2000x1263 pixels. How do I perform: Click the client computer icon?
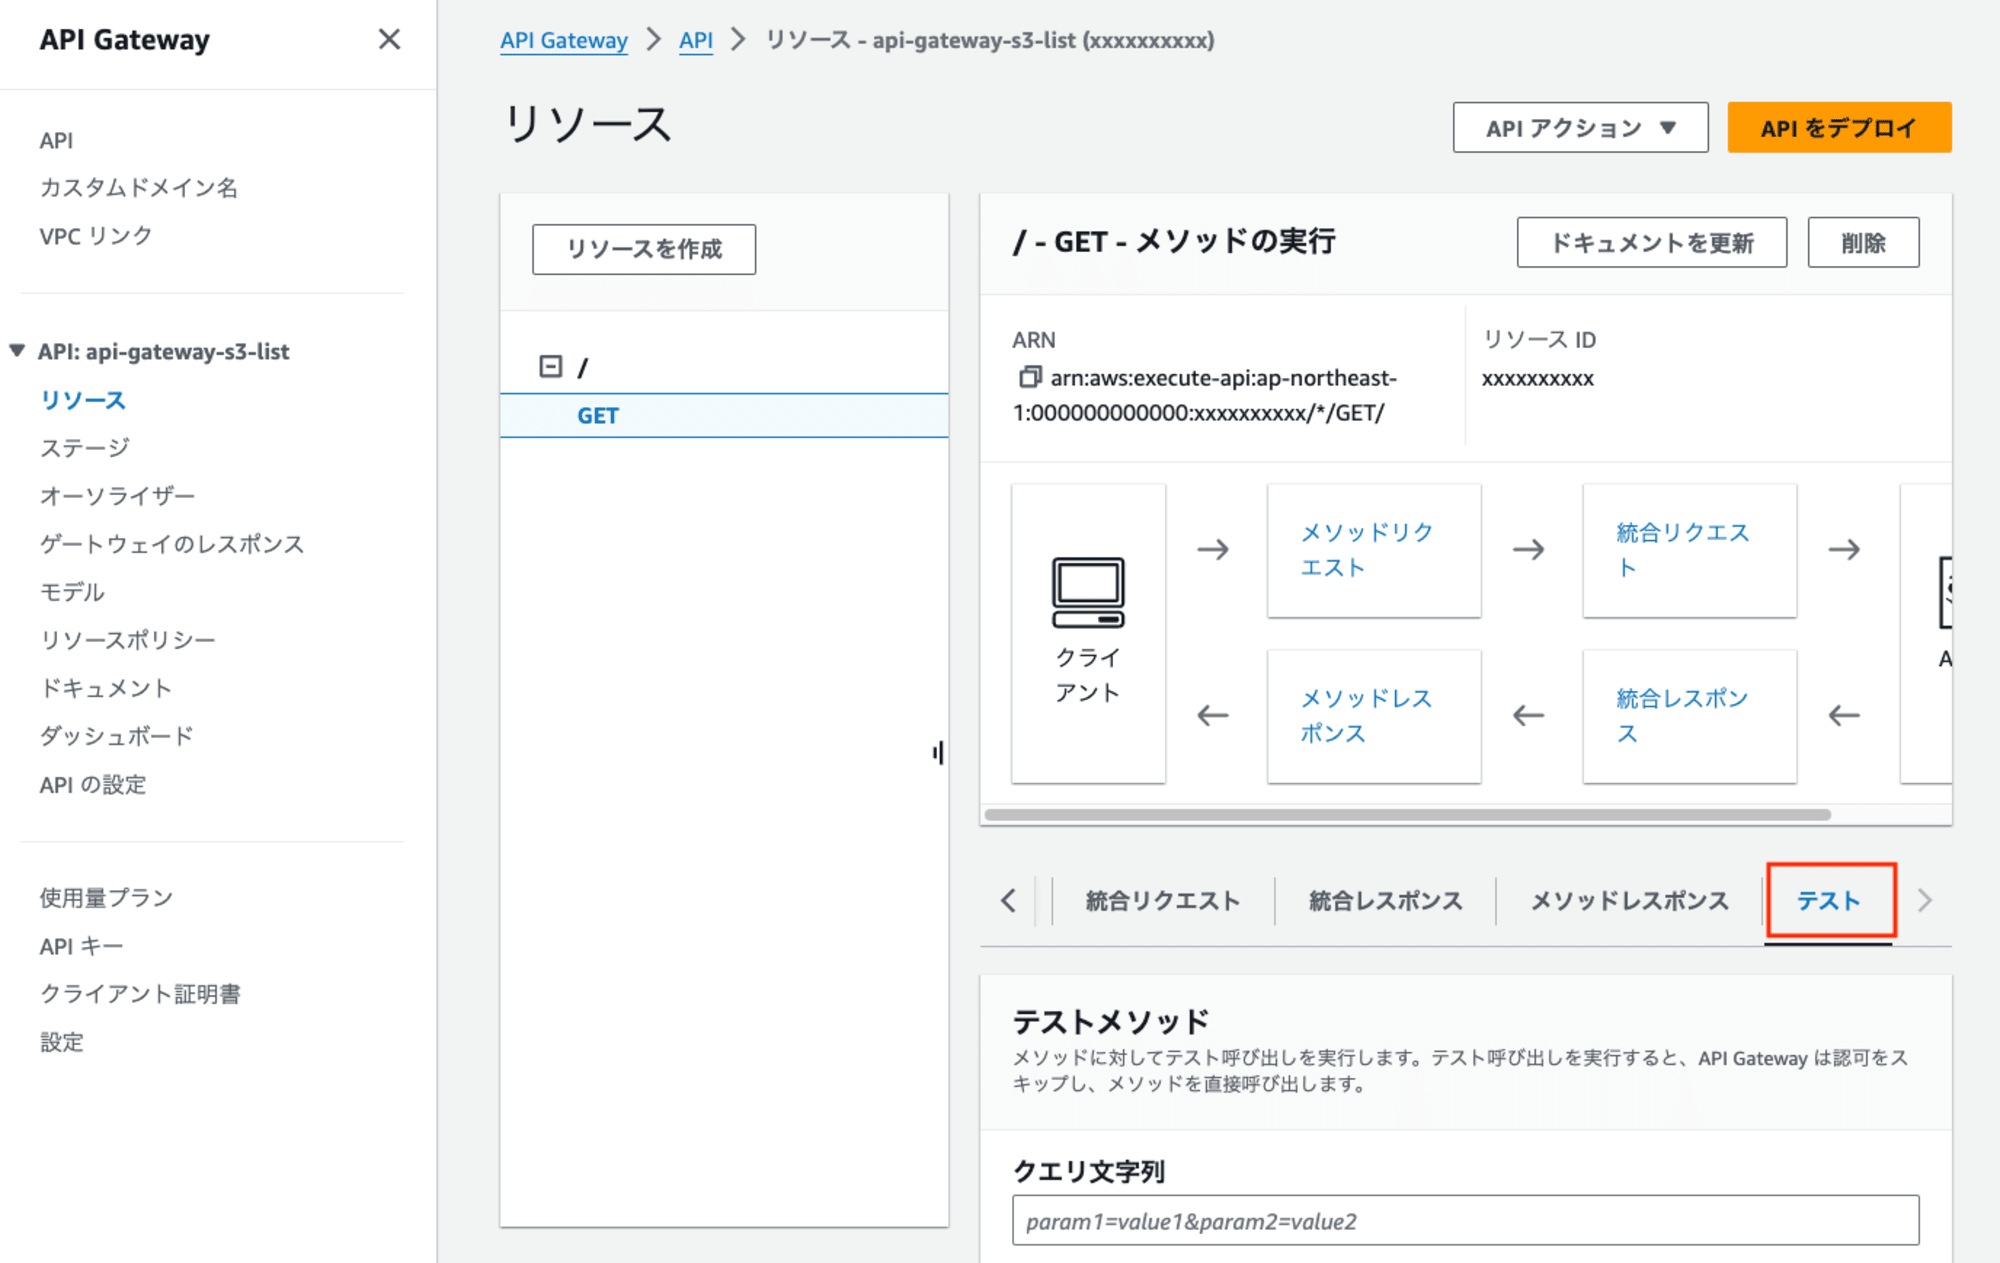[1088, 592]
